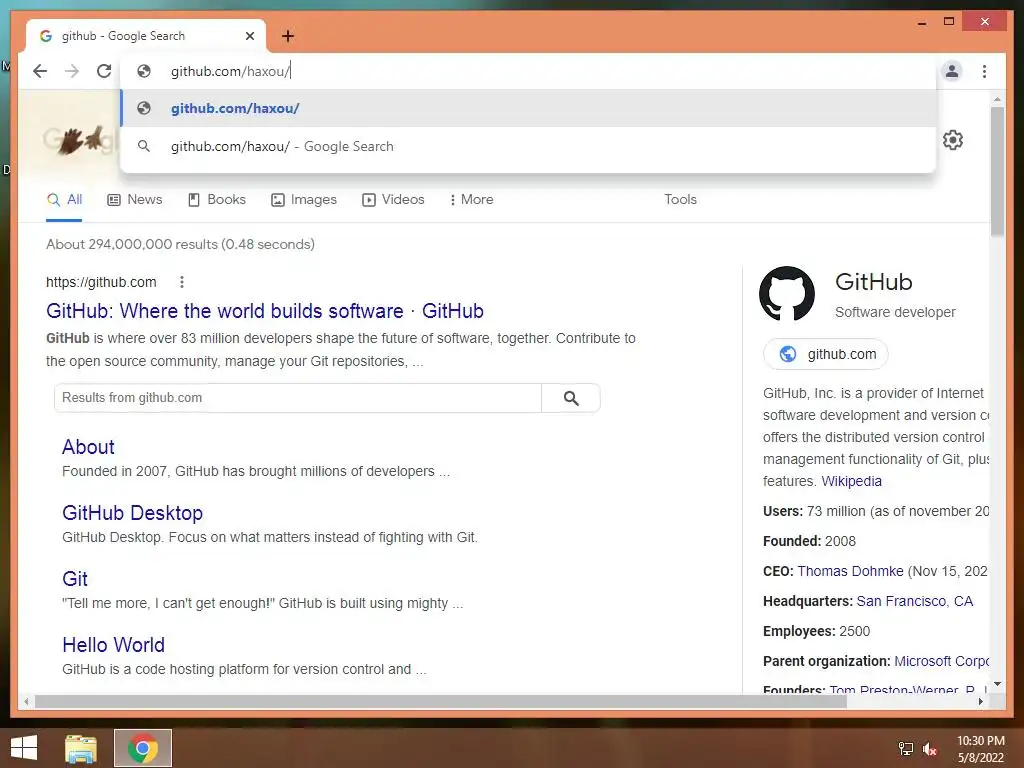Go back using Chrome's back arrow
Viewport: 1024px width, 768px height.
[40, 71]
